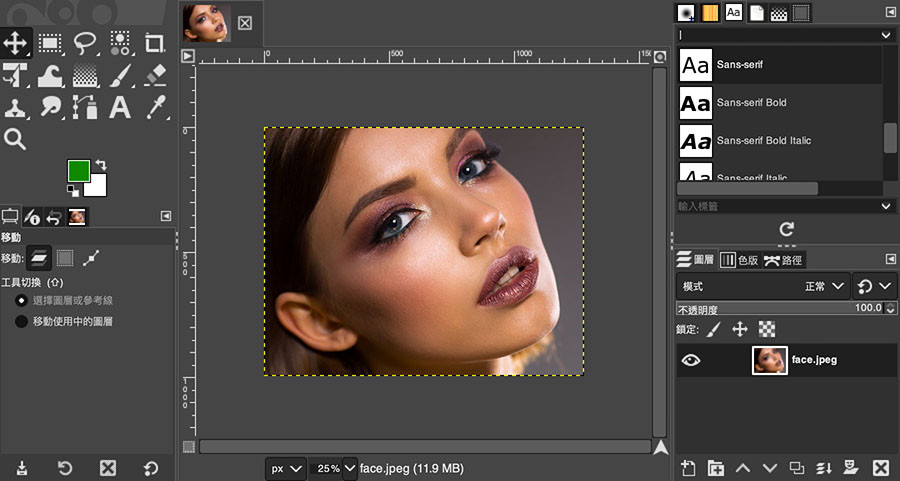Select the Paintbrush tool
The height and width of the screenshot is (481, 900).
pyautogui.click(x=120, y=75)
